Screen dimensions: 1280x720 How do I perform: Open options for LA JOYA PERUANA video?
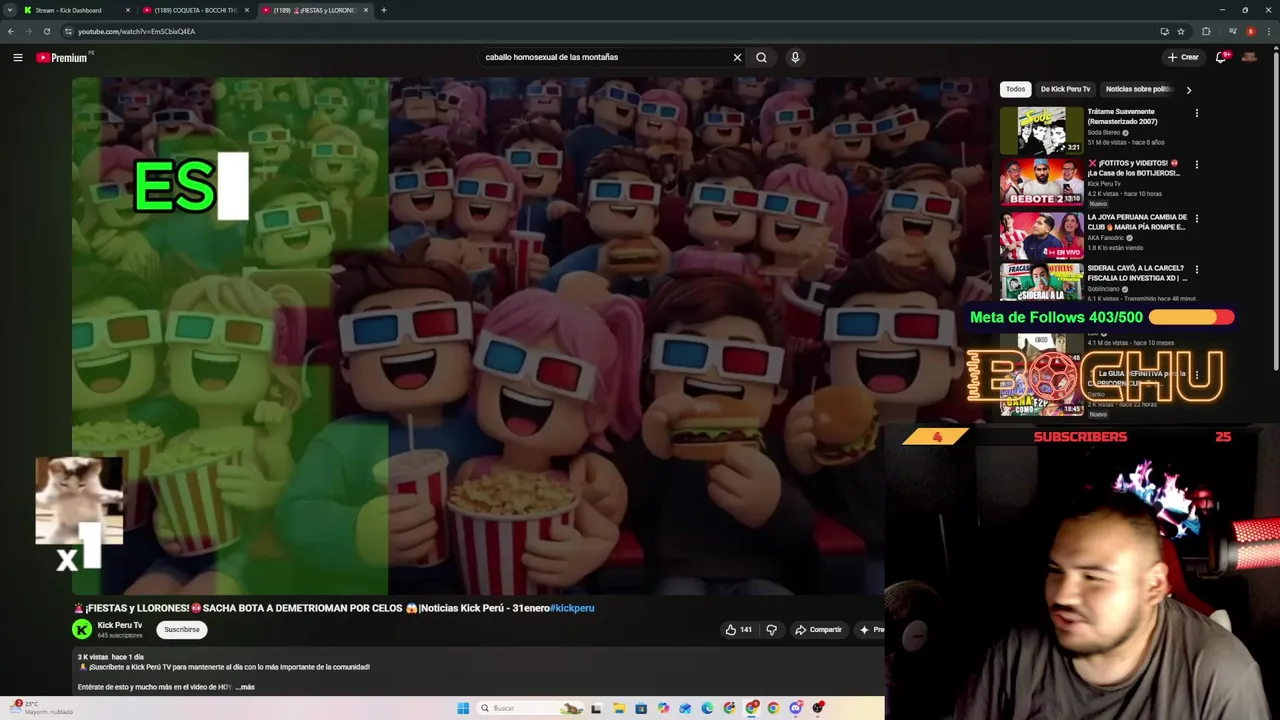(1196, 218)
